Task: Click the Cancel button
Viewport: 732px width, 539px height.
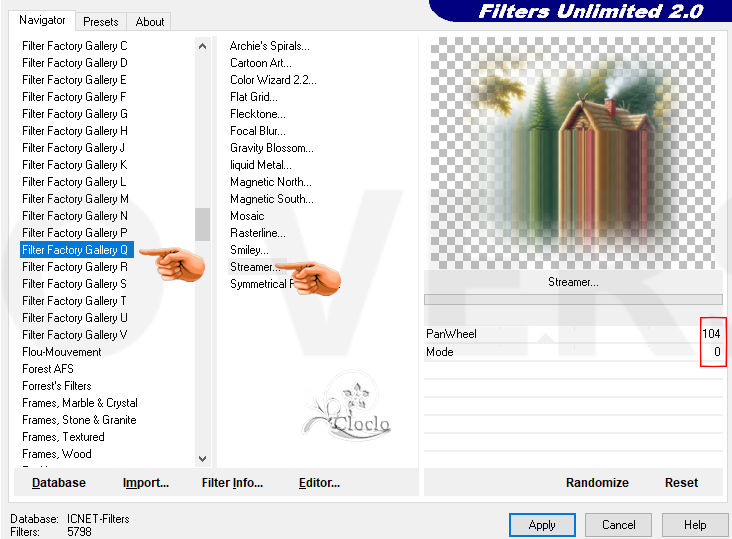Action: [x=618, y=524]
